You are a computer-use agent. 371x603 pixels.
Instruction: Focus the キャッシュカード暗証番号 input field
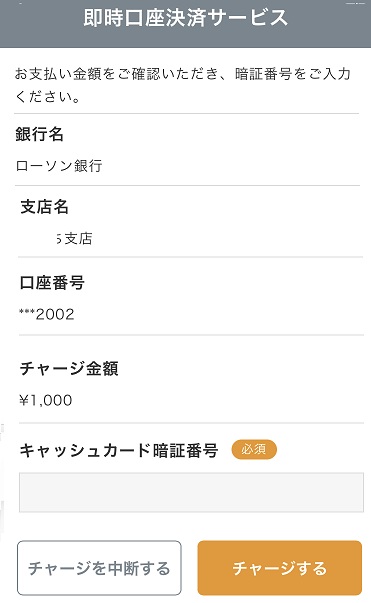(191, 492)
